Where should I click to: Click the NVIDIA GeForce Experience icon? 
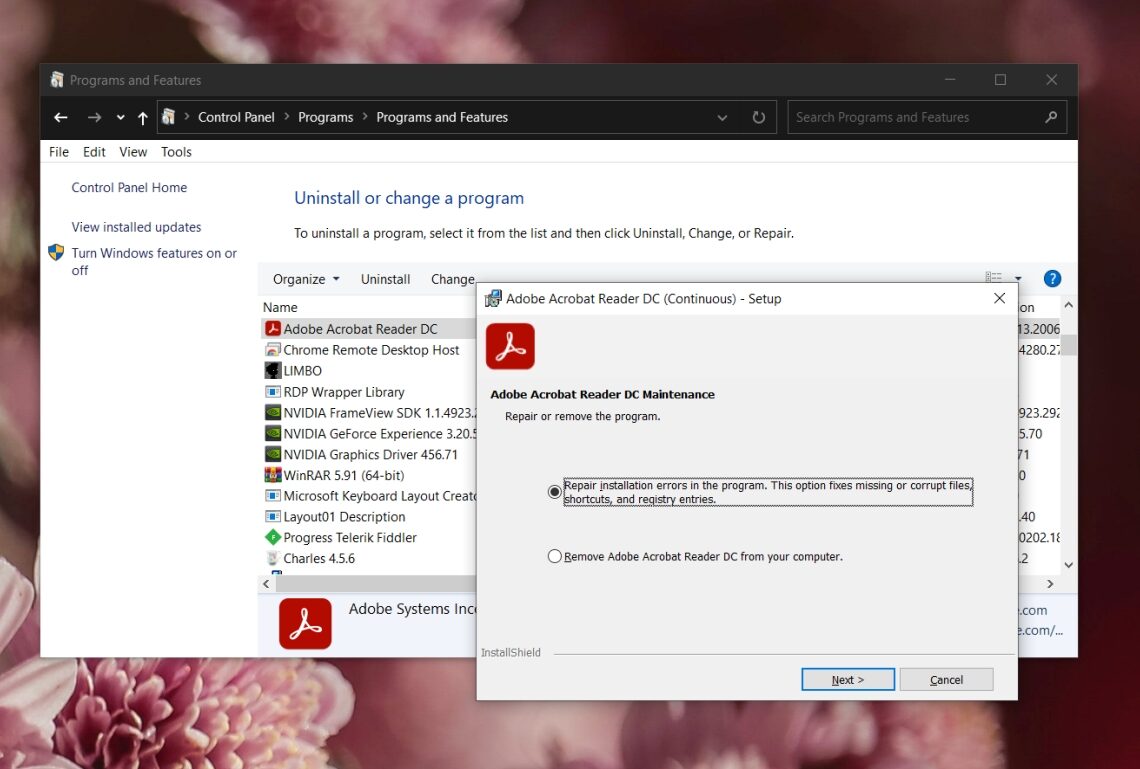(272, 434)
